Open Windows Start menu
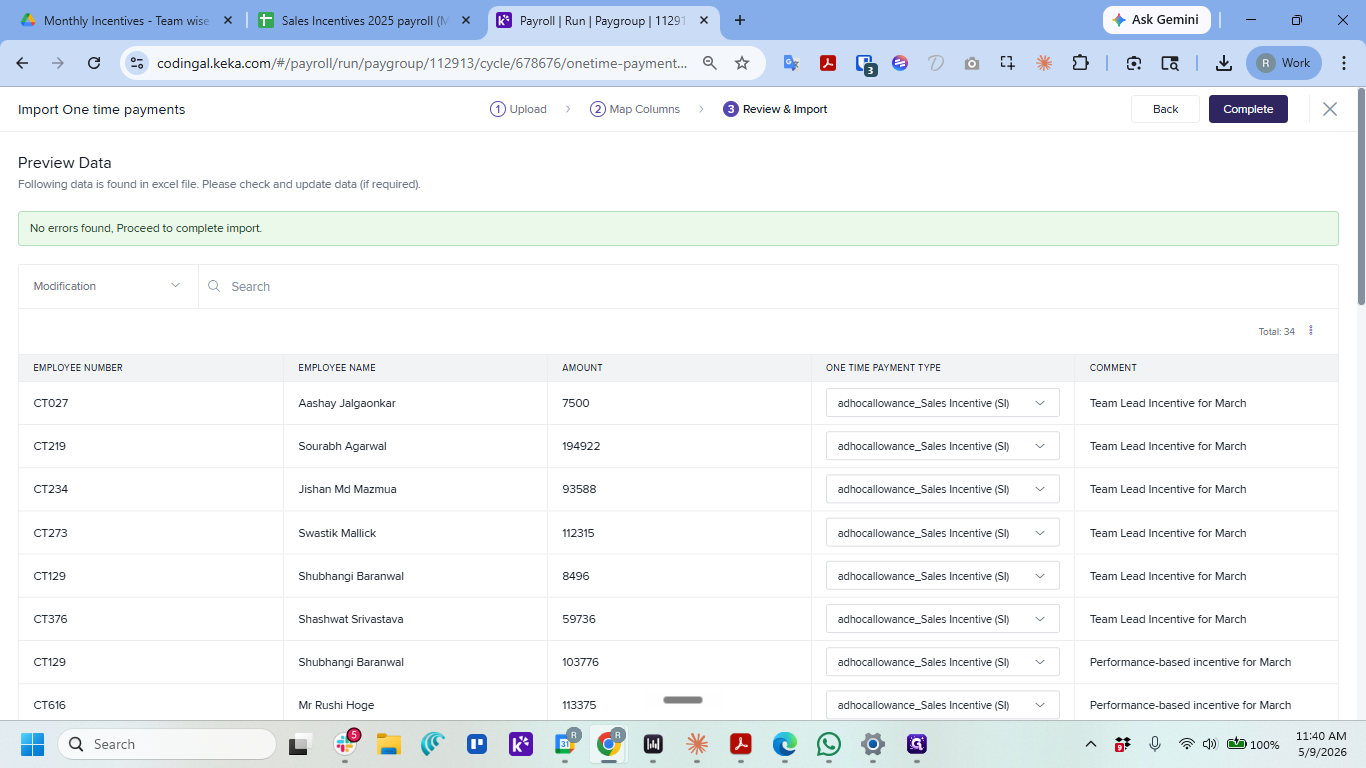Viewport: 1366px width, 768px height. click(x=33, y=744)
